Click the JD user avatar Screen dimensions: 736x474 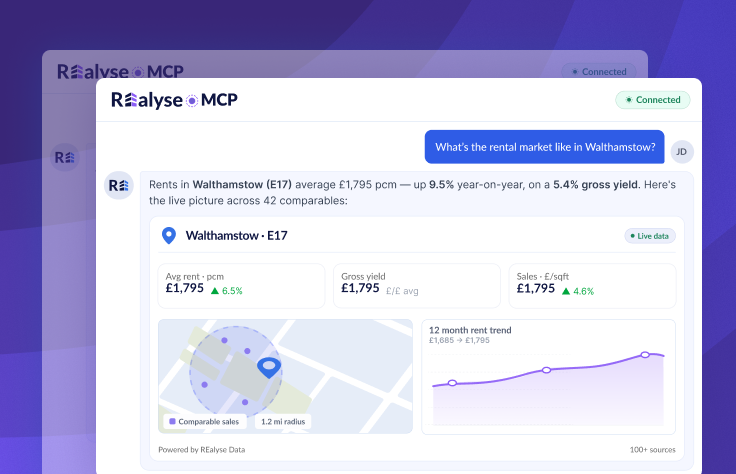point(682,152)
